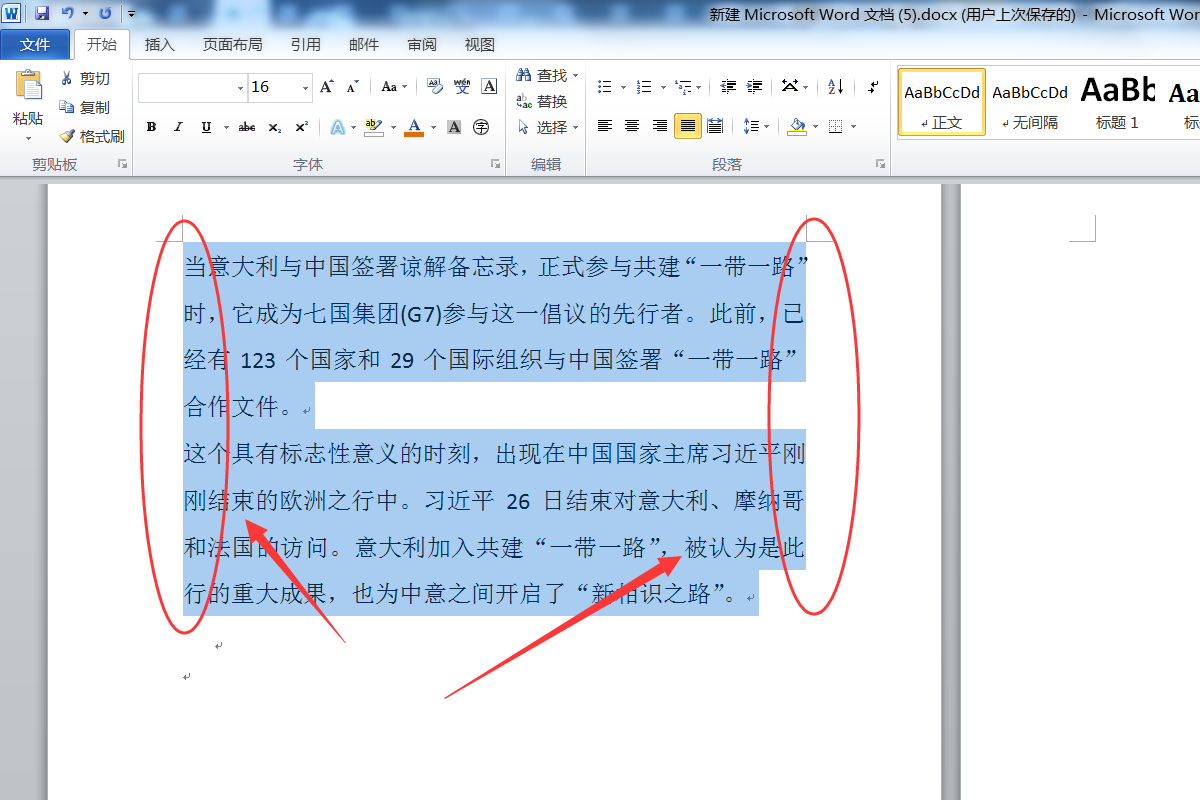Decrease font size with the shrink icon
Image resolution: width=1200 pixels, height=800 pixels.
(352, 87)
